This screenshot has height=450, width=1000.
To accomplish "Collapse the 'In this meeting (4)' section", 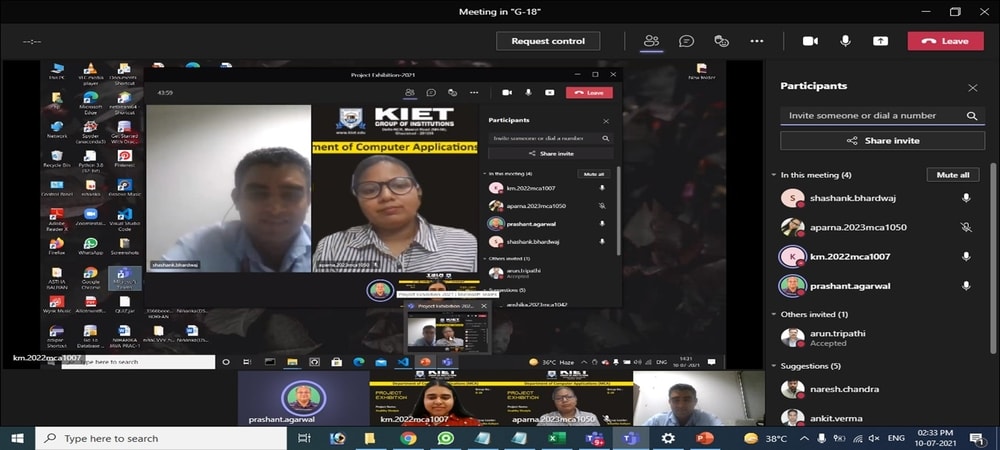I will (774, 175).
